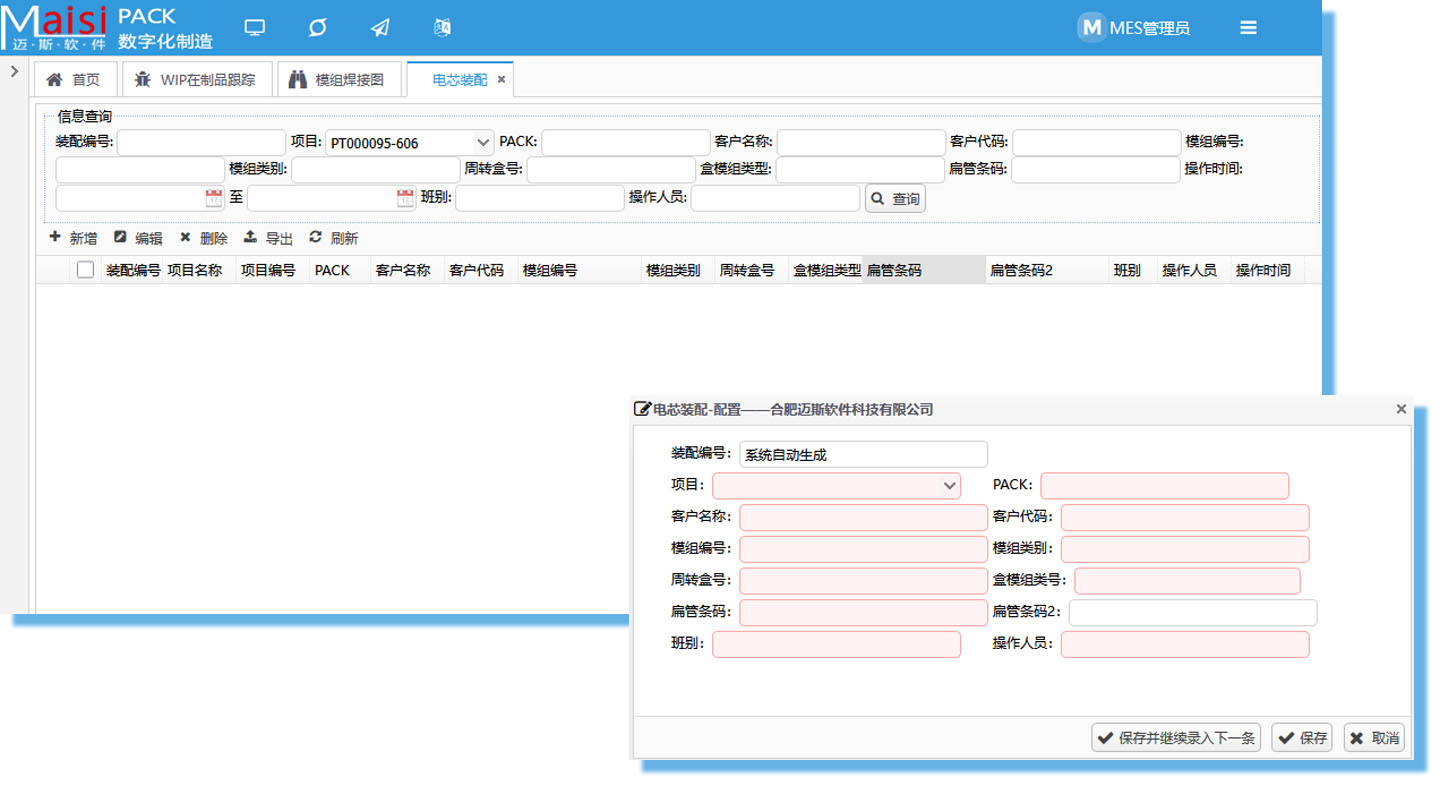Click the 新增 add toolbar button
Screen dimensions: 1442x794
74,238
